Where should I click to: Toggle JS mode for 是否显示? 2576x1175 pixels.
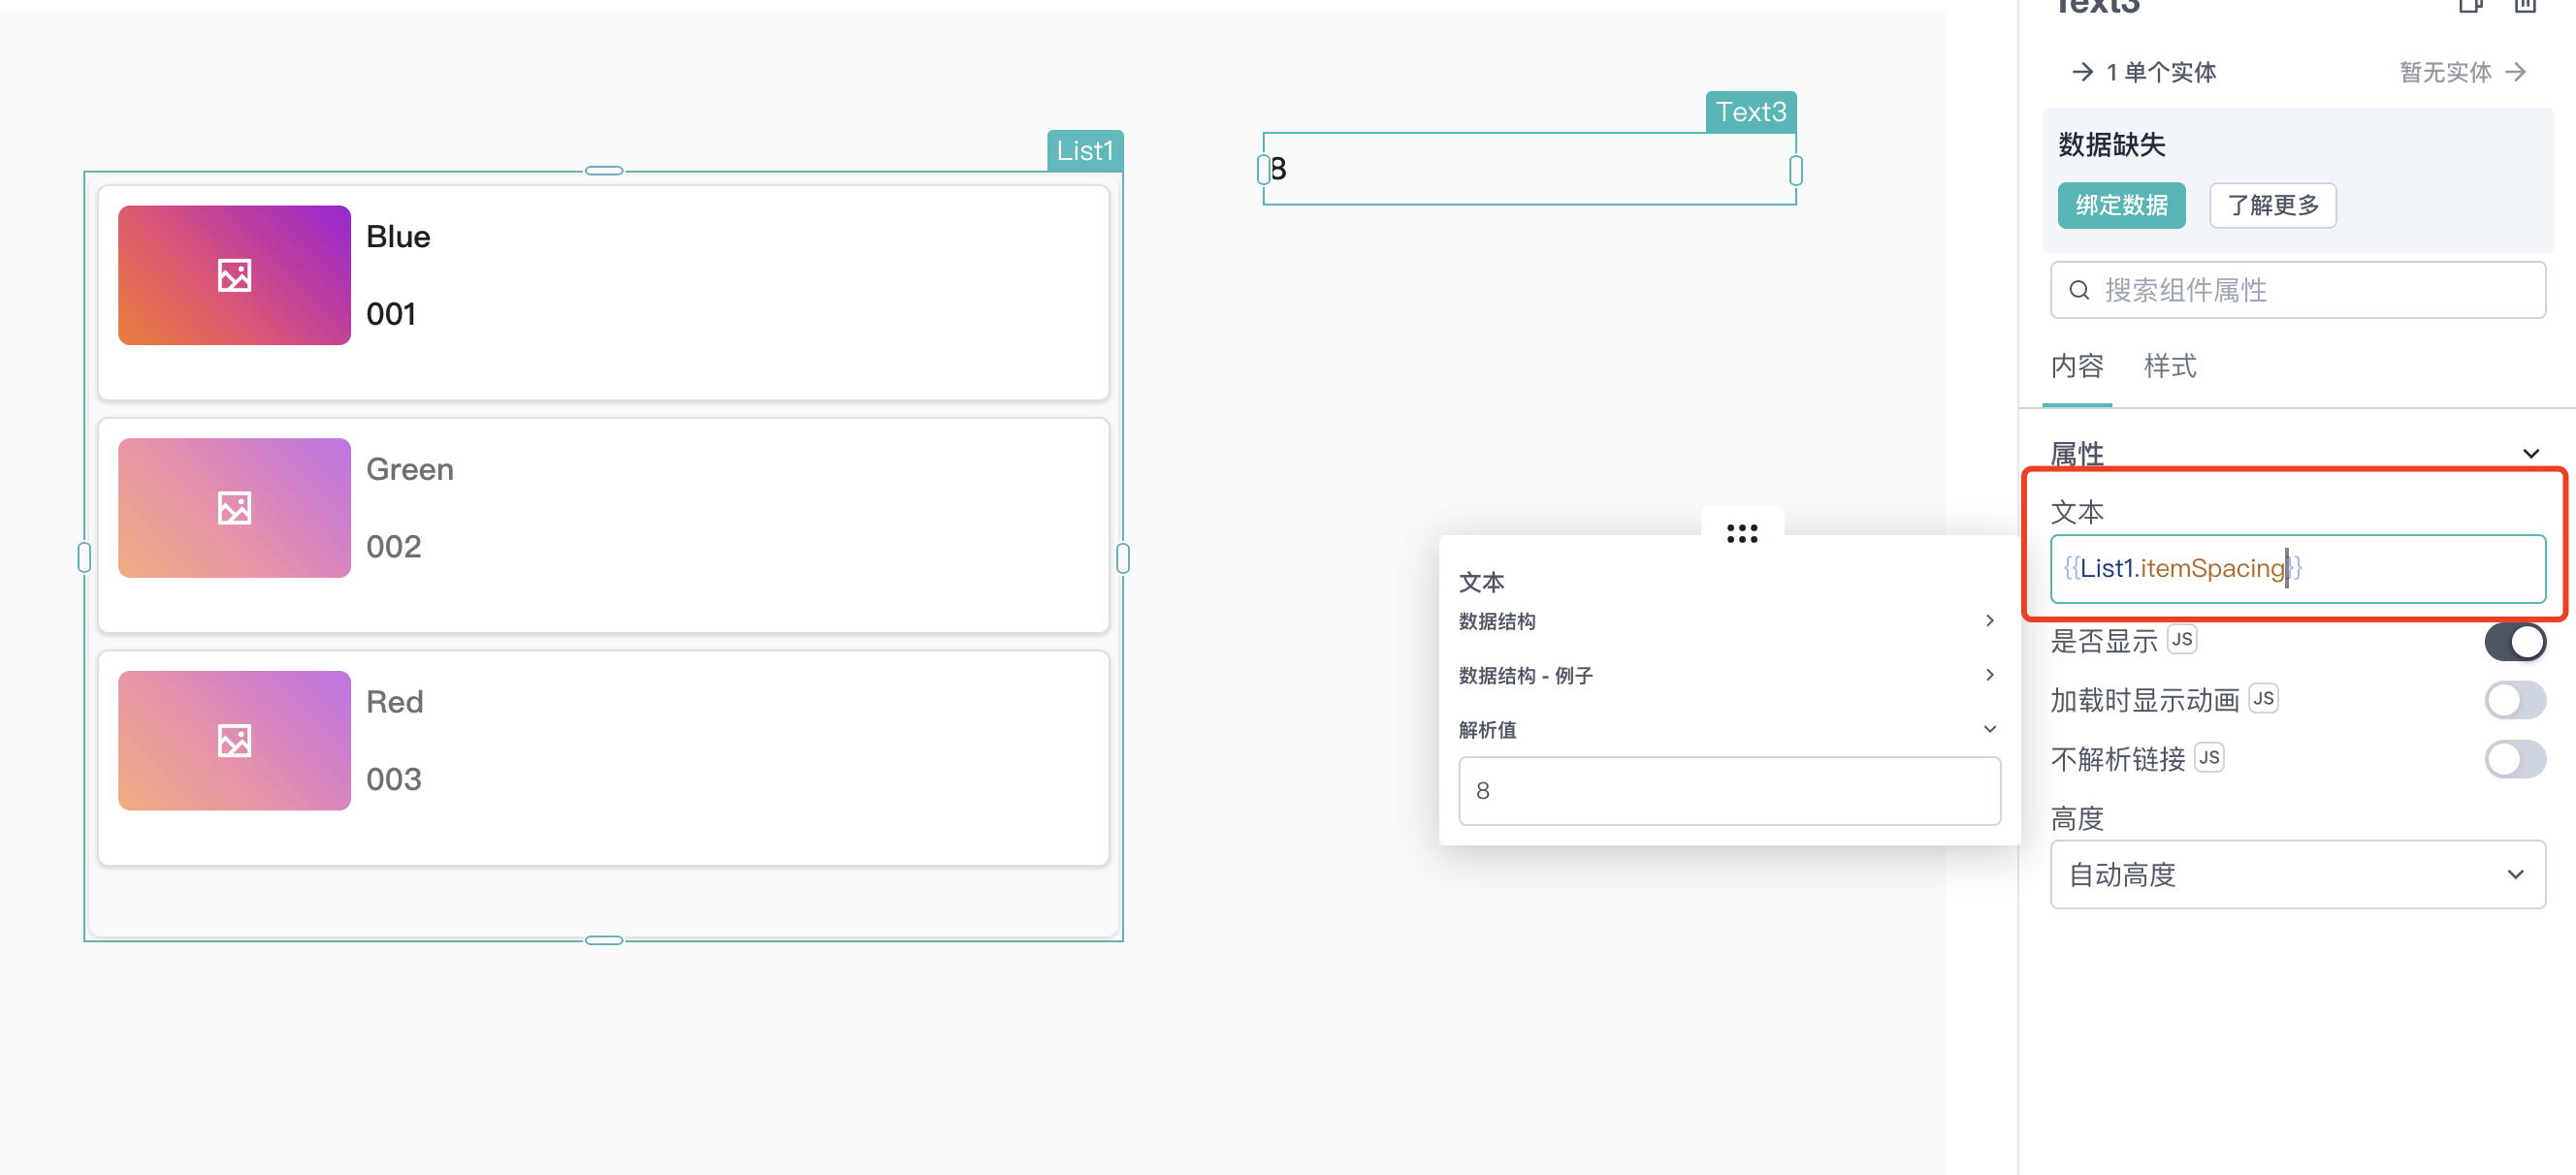[x=2182, y=640]
